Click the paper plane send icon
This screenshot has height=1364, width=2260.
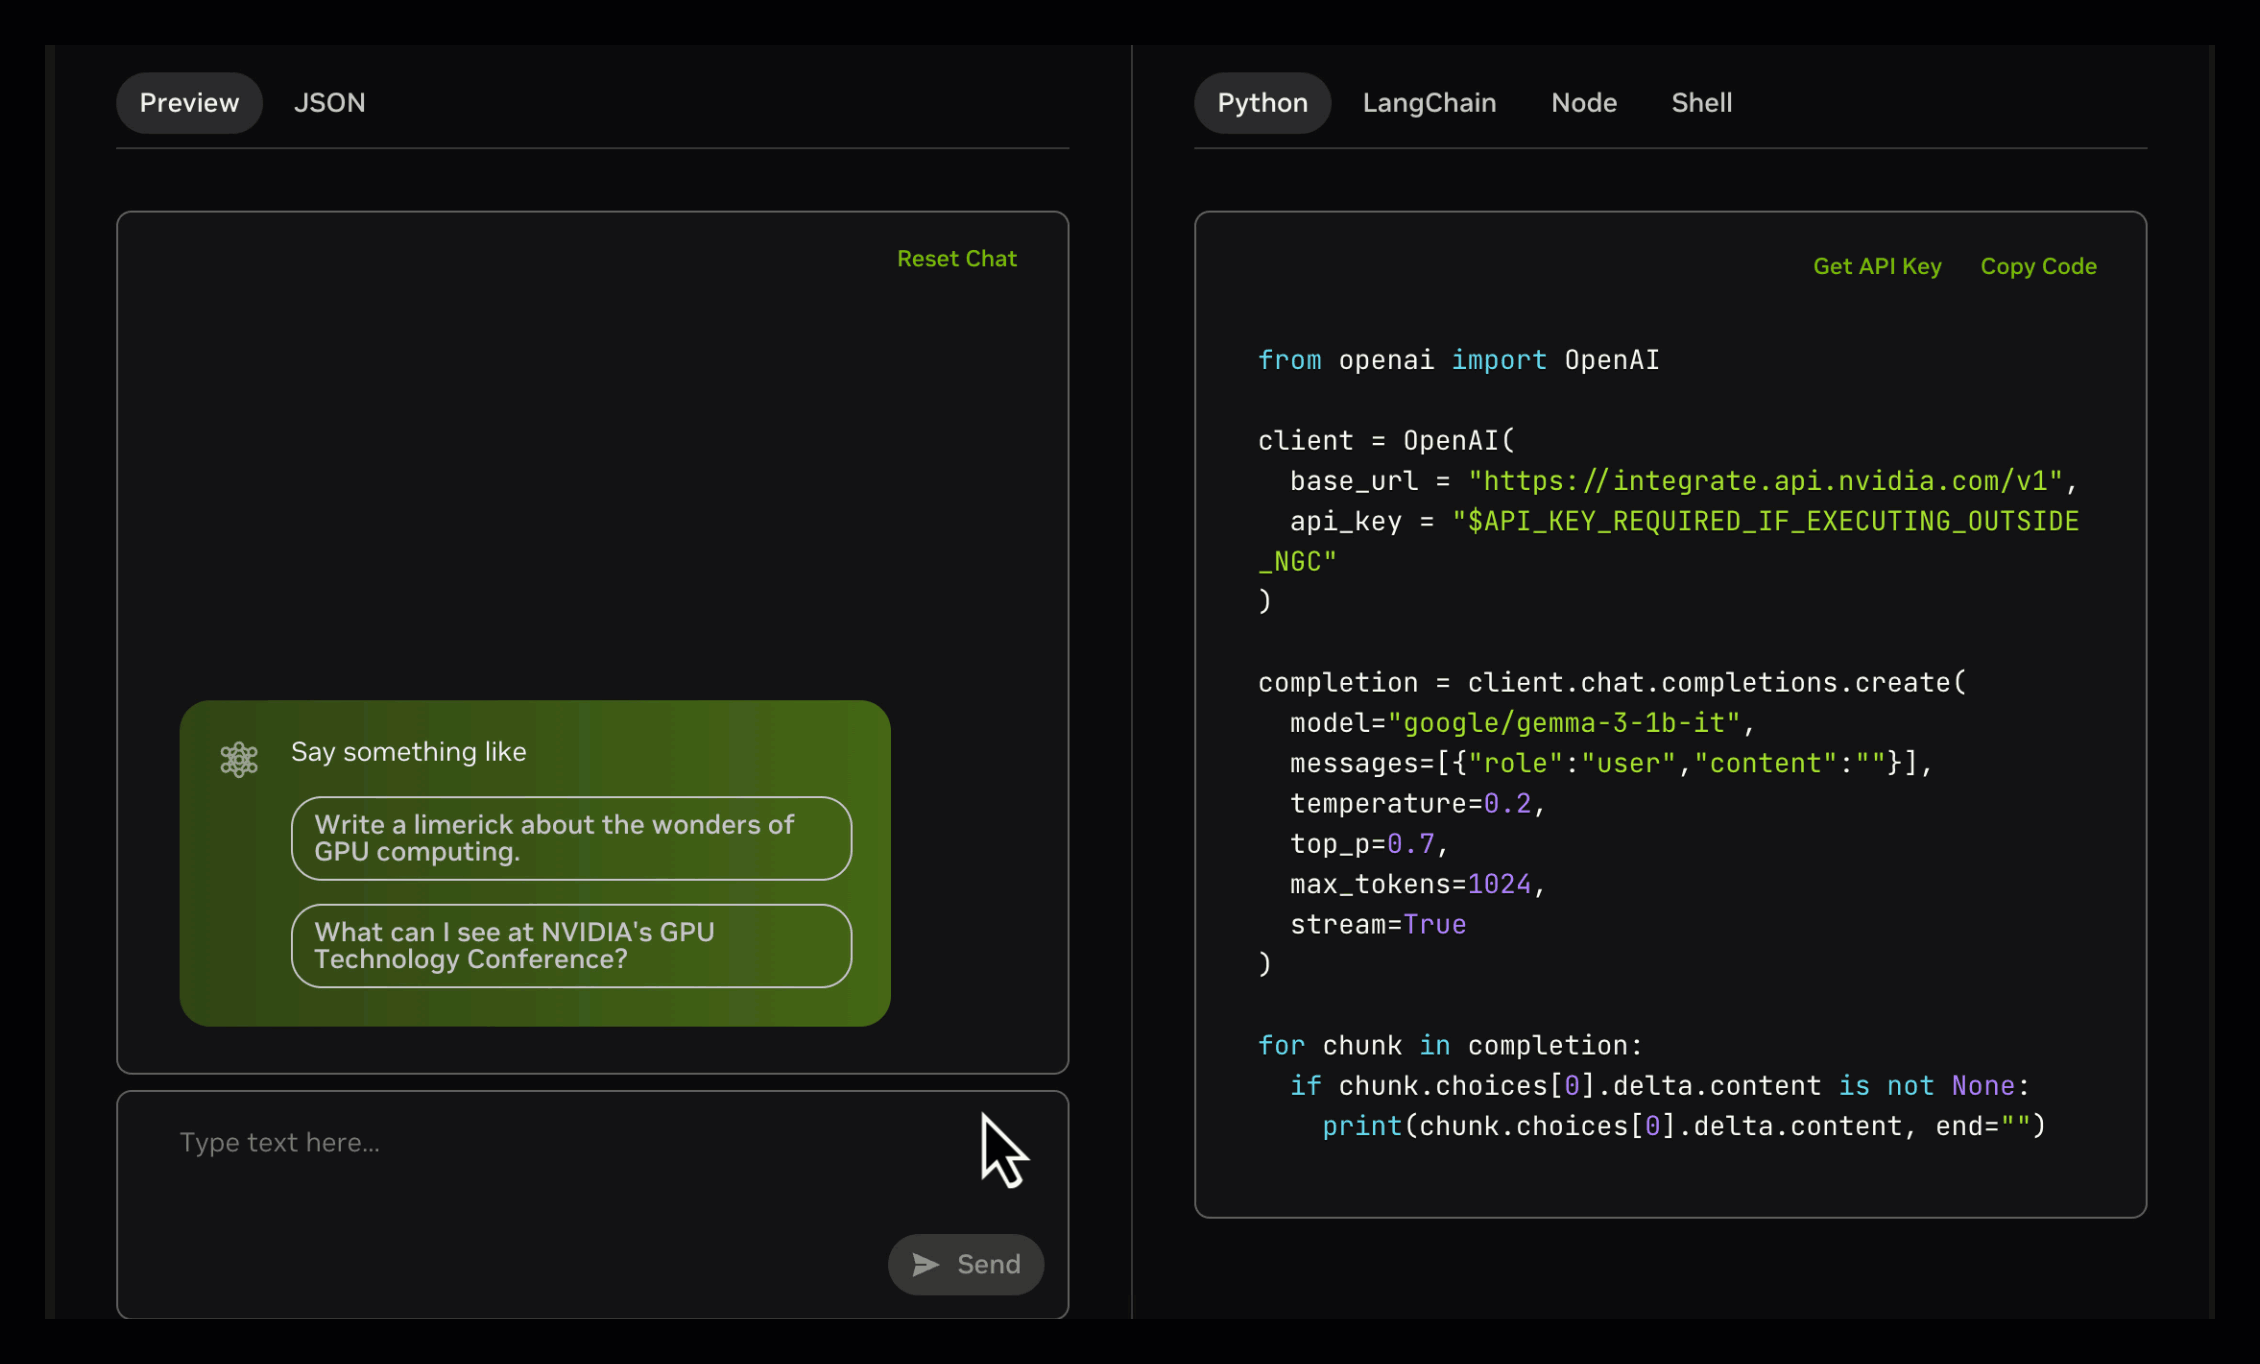coord(925,1265)
